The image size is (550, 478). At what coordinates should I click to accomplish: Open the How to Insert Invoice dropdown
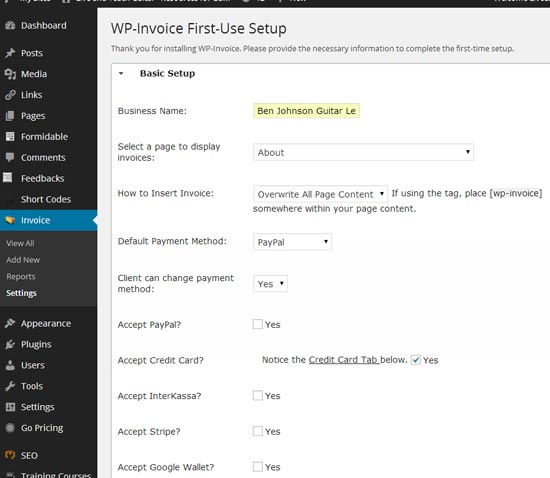pos(320,194)
